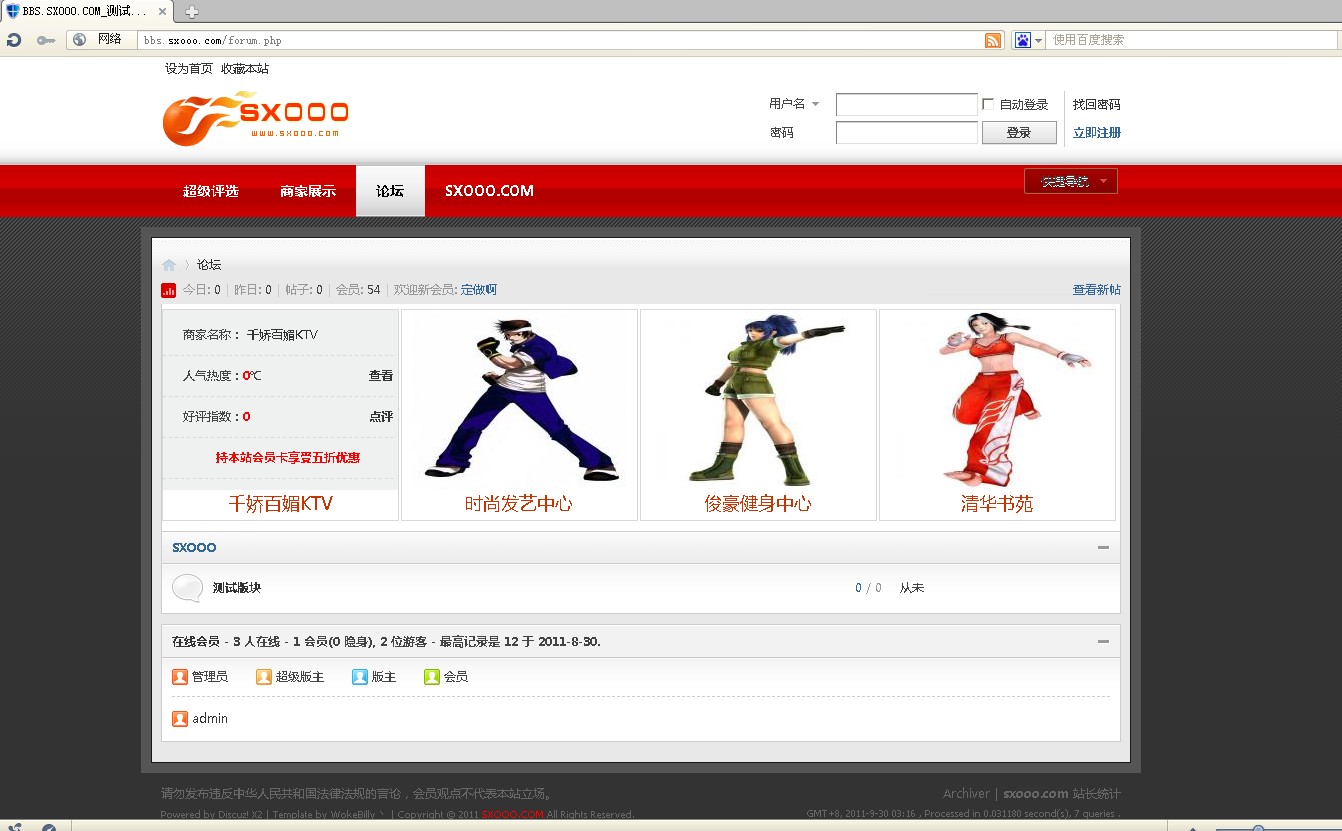1342x831 pixels.
Task: Click the 千娇百媚KTV title
Action: (281, 504)
